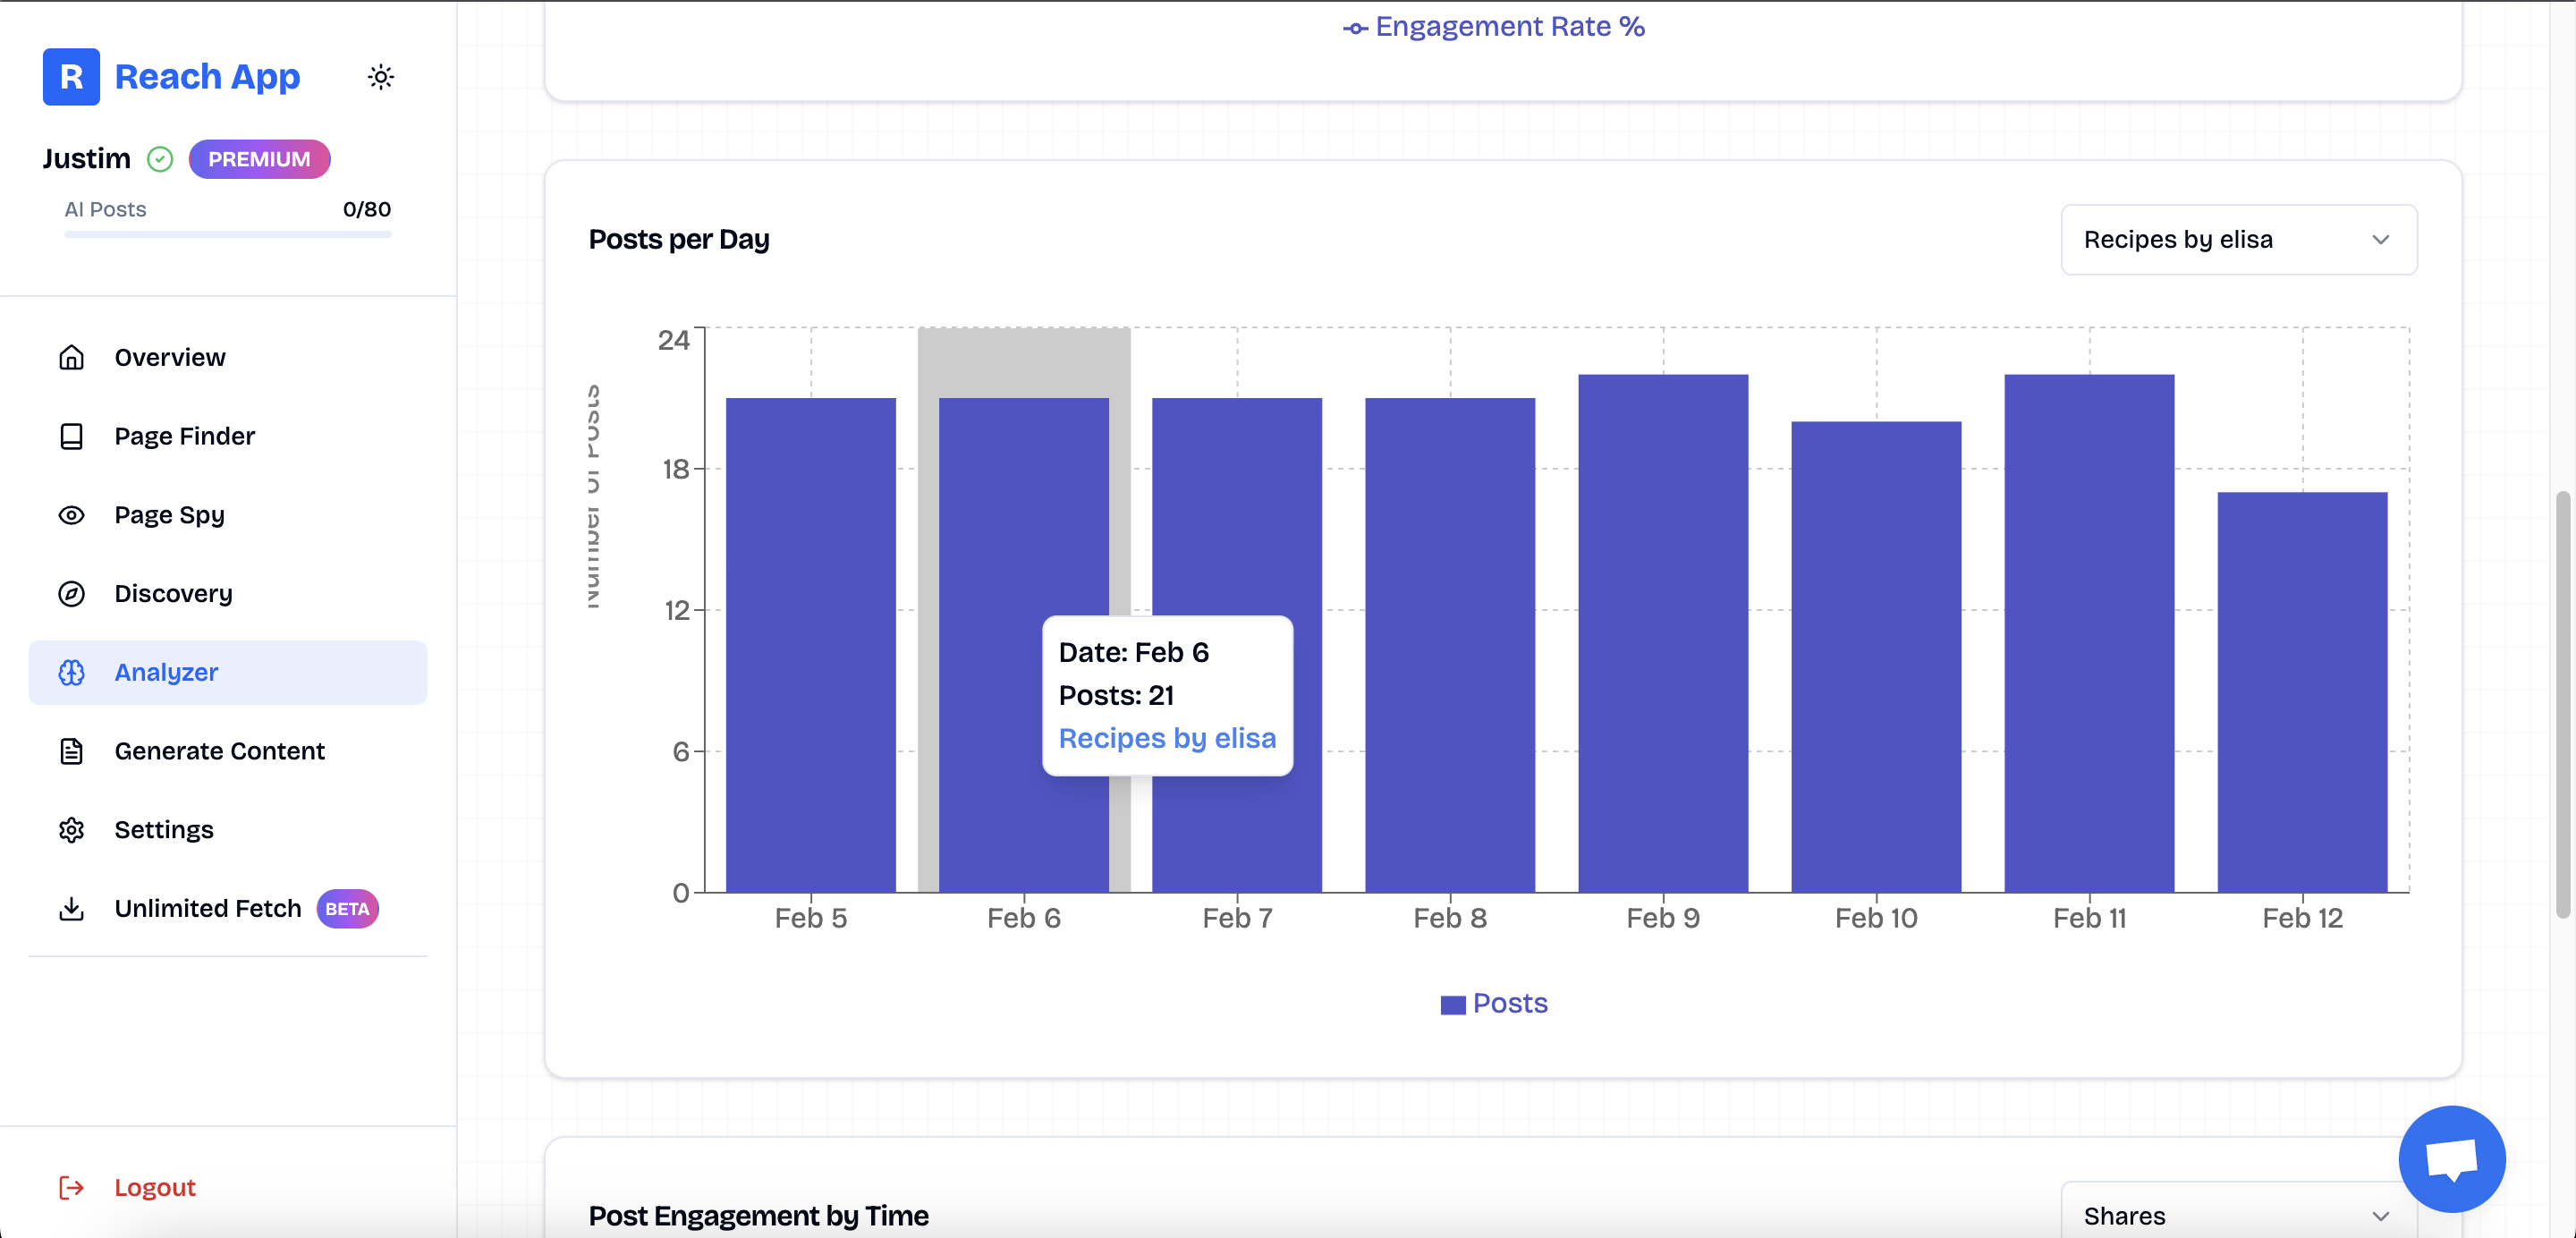This screenshot has width=2576, height=1238.
Task: Click the Recipes by elisa tooltip link
Action: (1167, 738)
